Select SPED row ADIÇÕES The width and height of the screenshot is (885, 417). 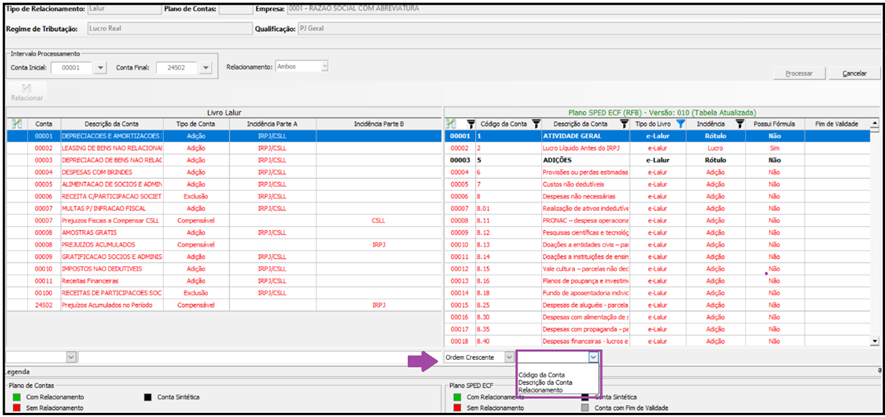[x=658, y=160]
